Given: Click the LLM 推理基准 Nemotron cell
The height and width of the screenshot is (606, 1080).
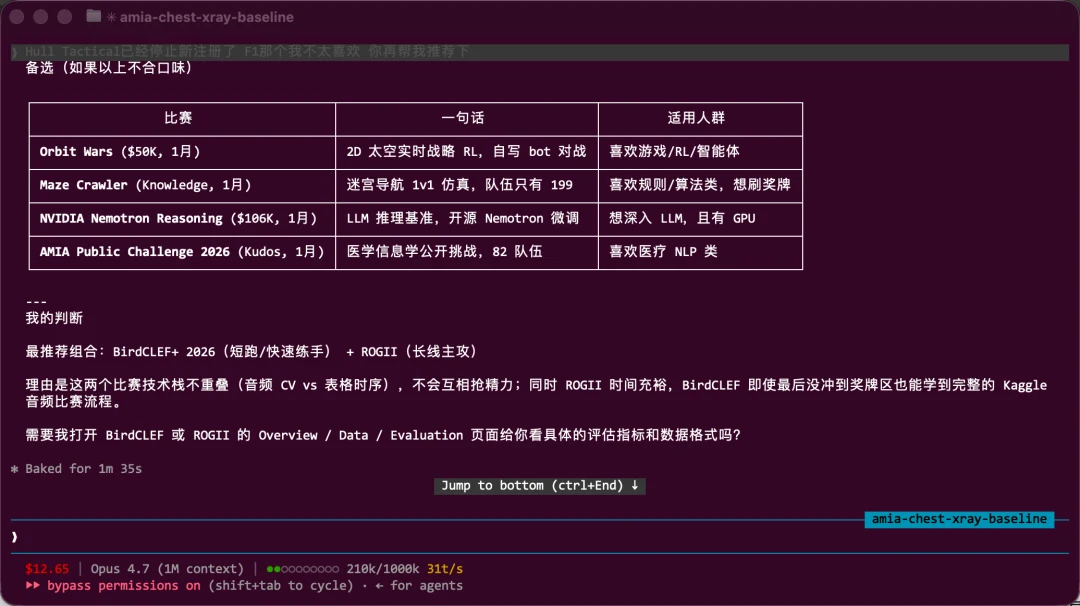Looking at the screenshot, I should point(467,218).
